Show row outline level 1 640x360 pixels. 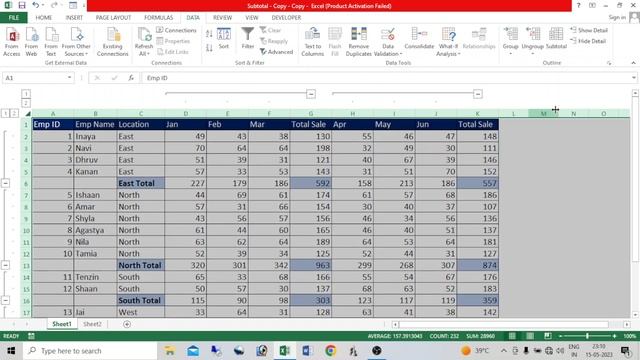(5, 113)
